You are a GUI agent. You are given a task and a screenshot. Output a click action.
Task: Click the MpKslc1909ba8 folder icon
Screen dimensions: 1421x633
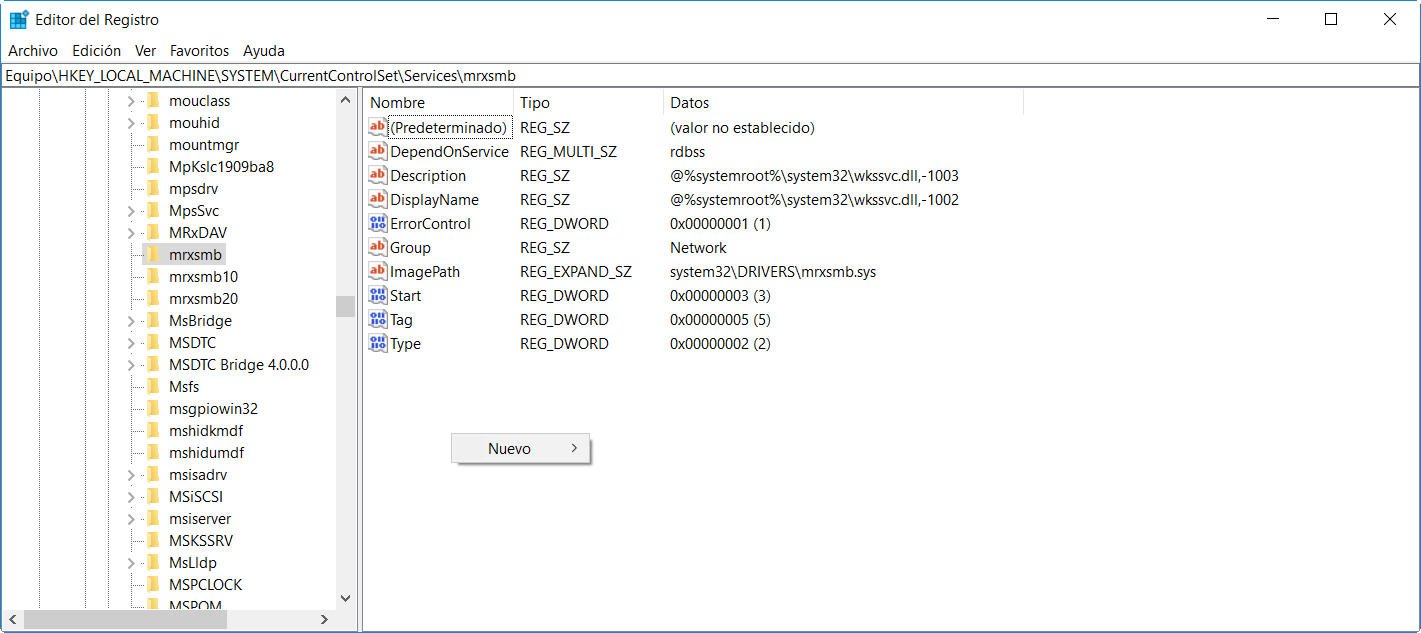click(x=152, y=167)
